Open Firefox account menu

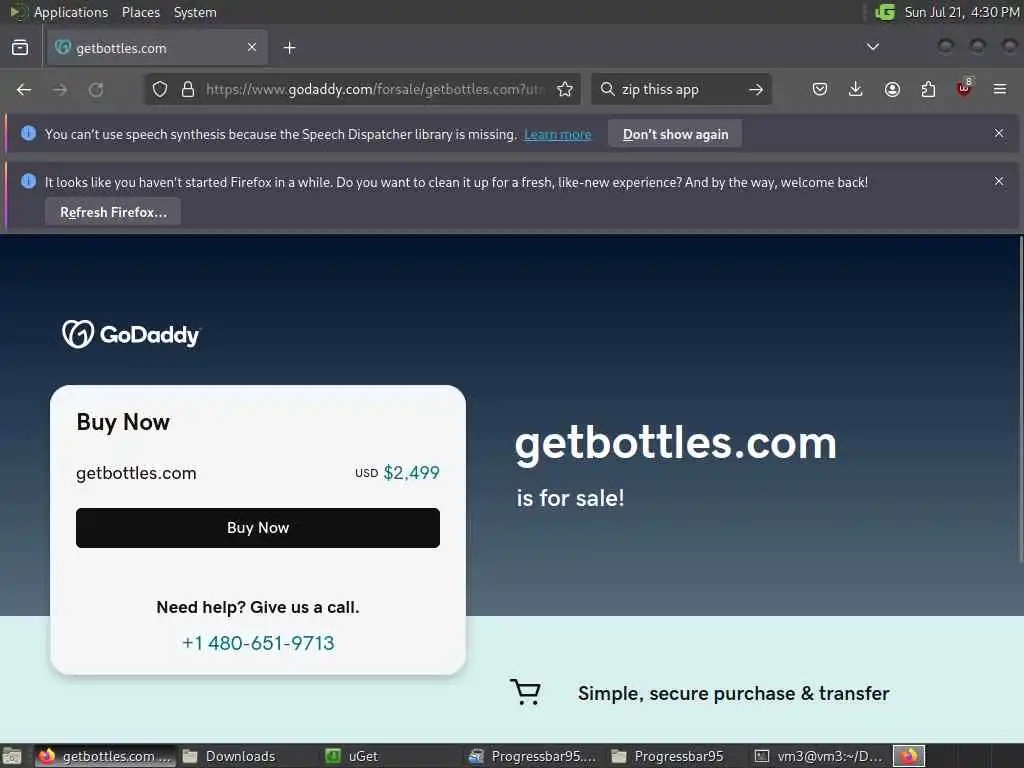(x=892, y=89)
